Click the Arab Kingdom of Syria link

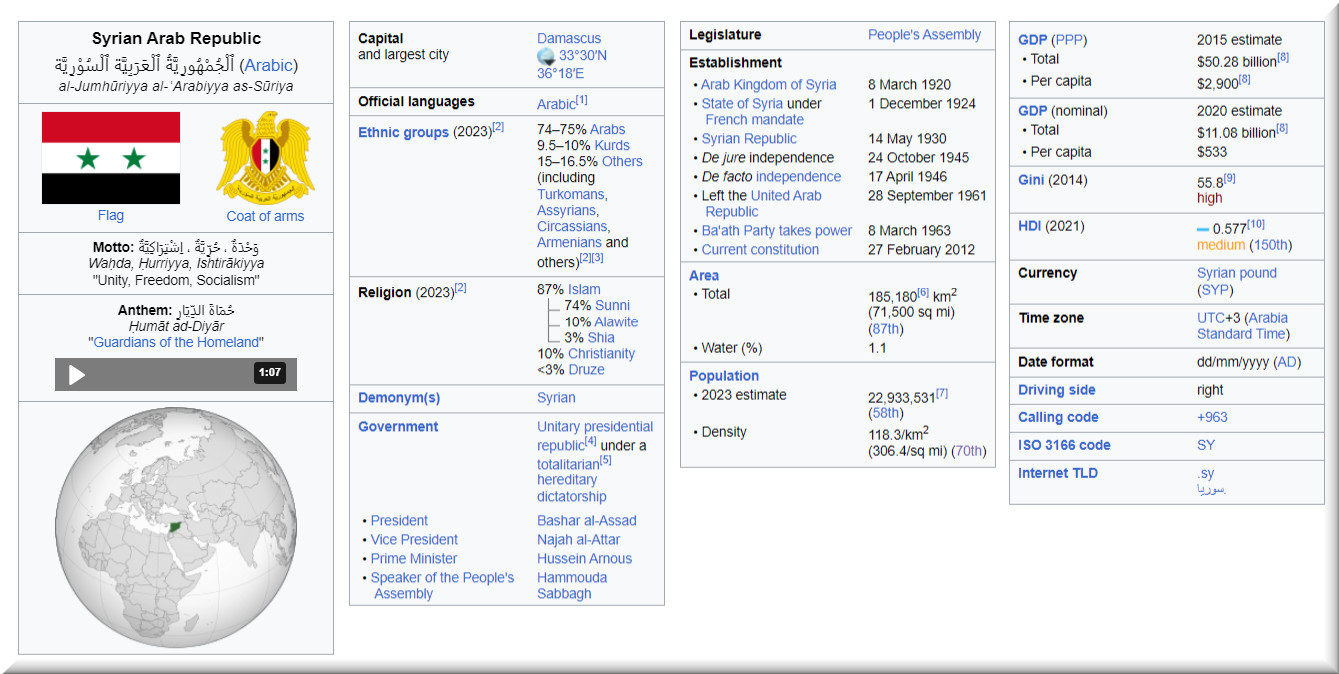pyautogui.click(x=768, y=85)
